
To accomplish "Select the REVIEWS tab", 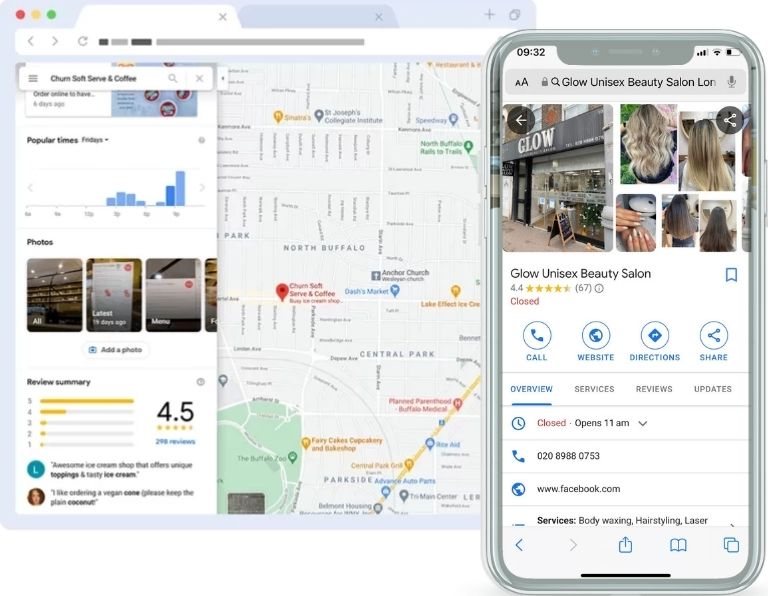I will click(654, 389).
